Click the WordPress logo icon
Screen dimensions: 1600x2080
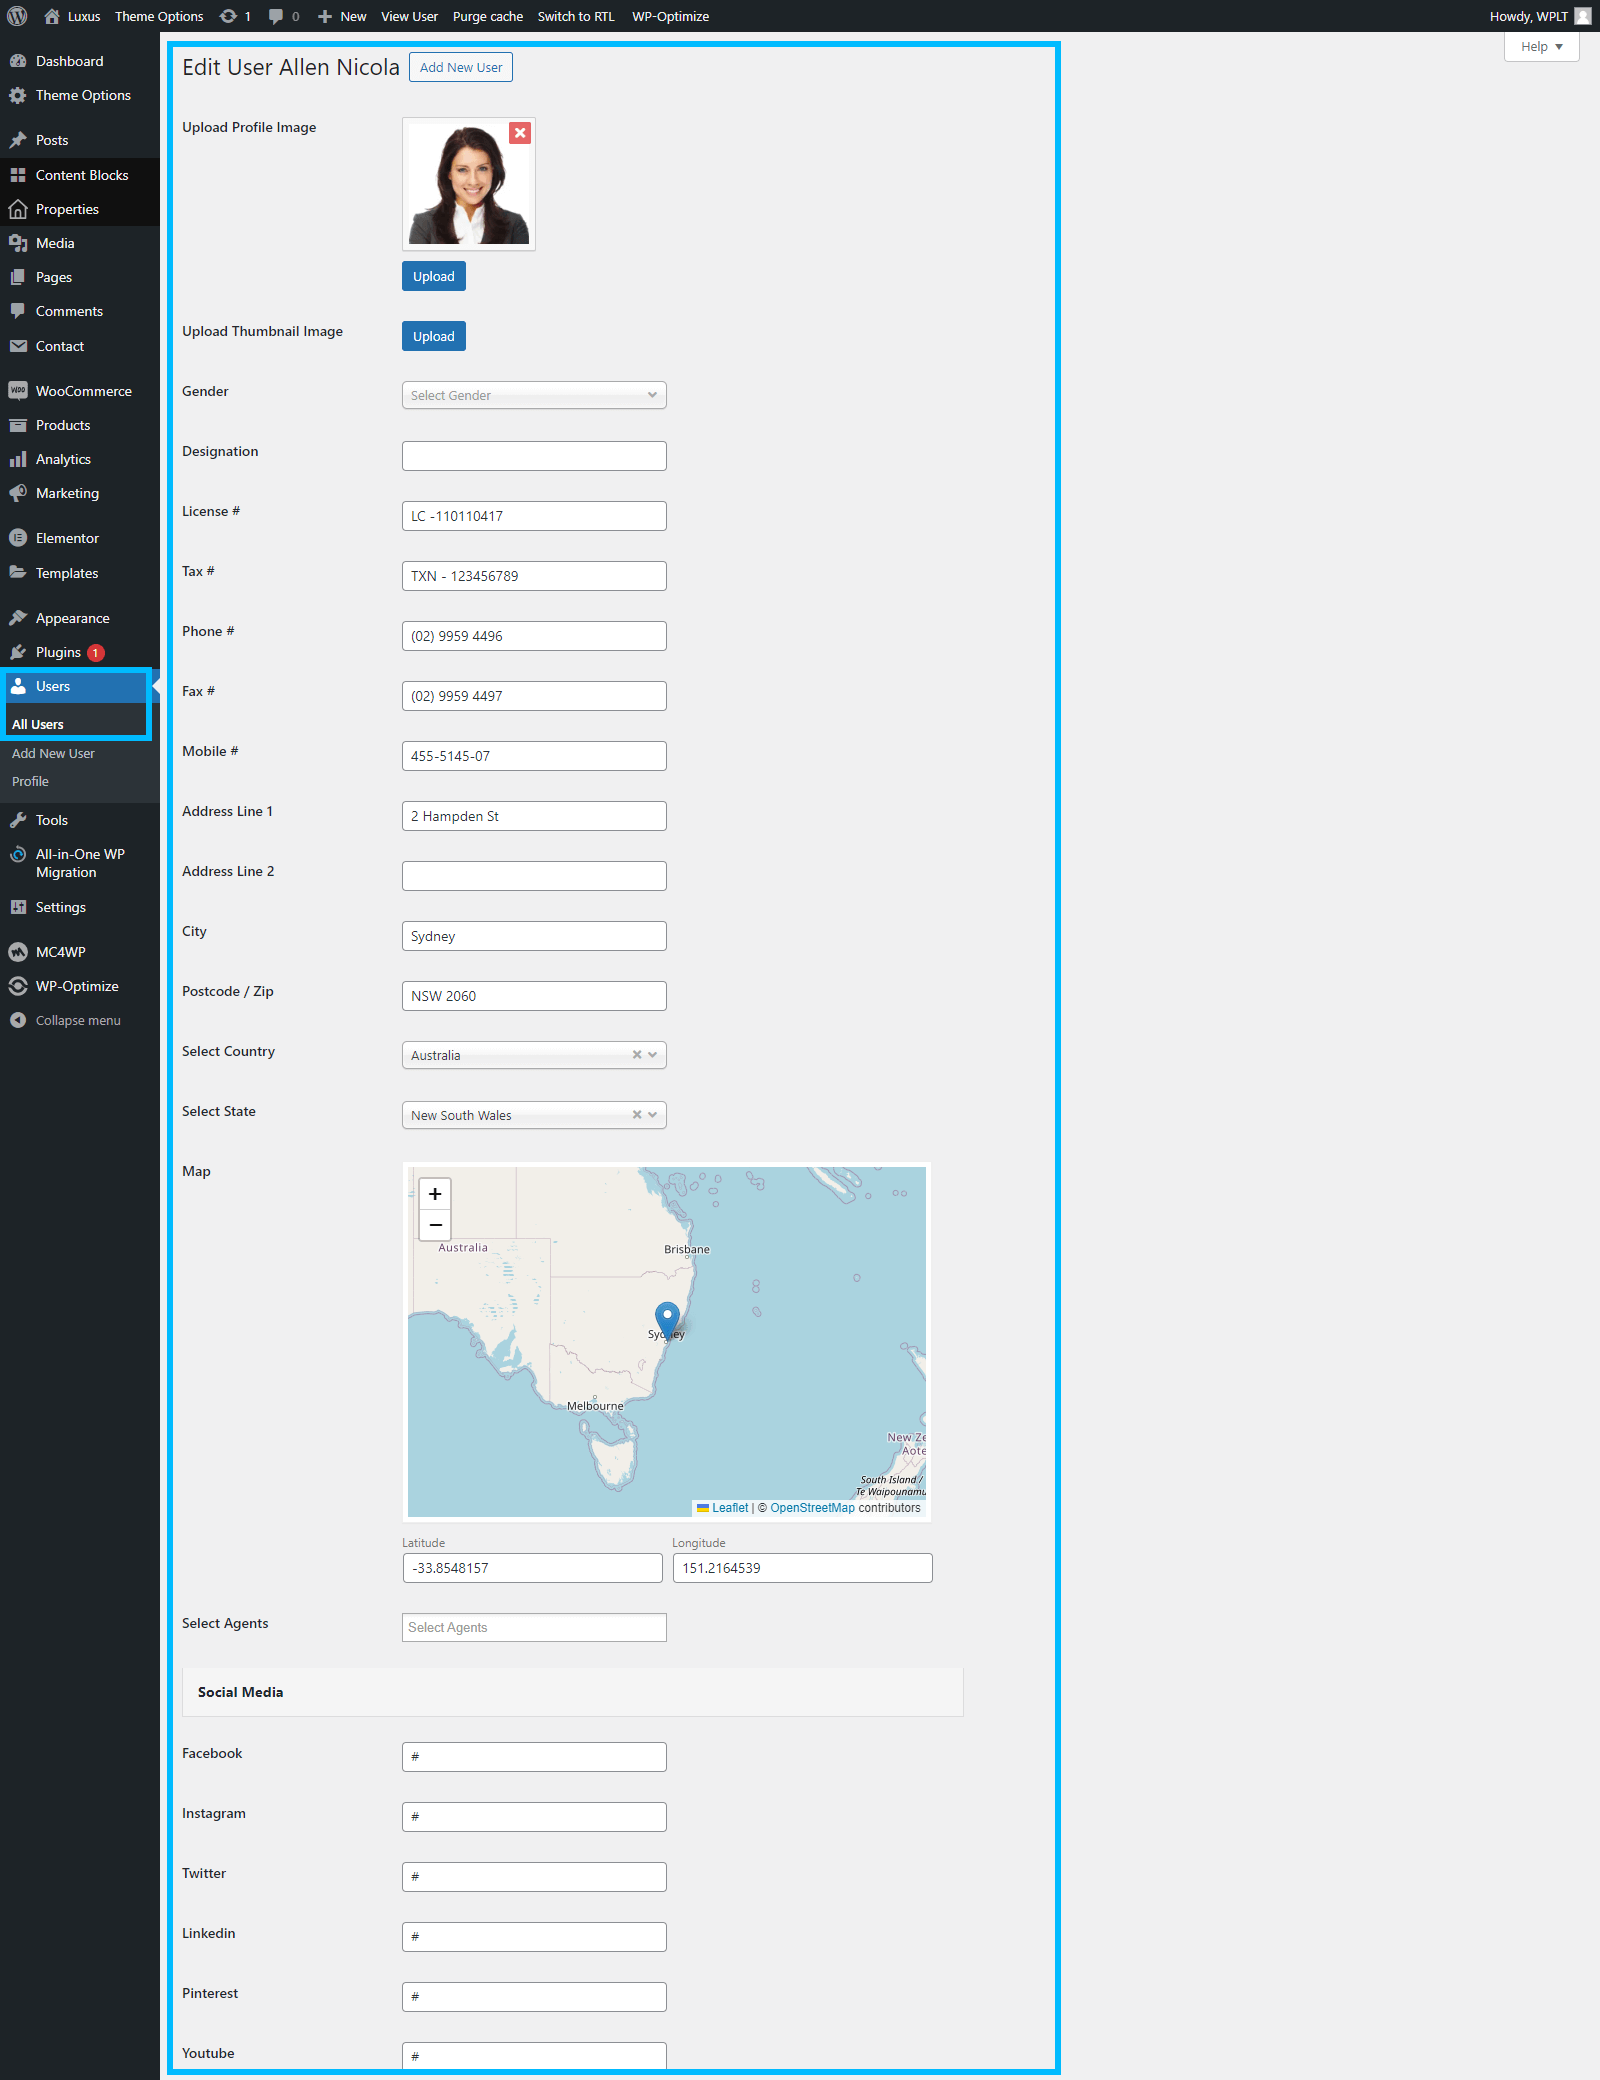point(17,16)
